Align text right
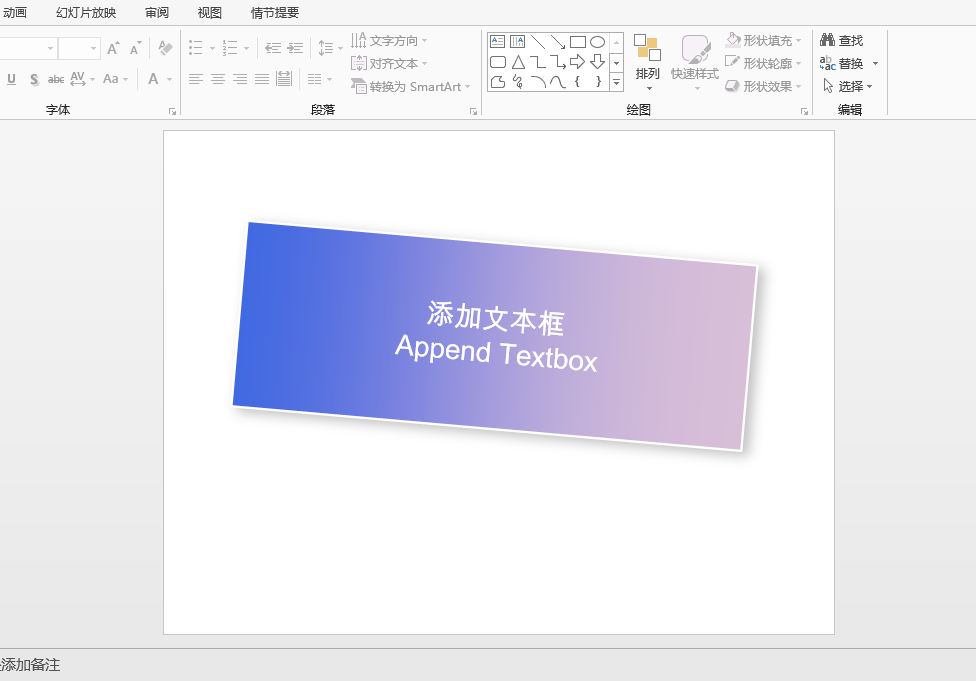Screen dimensions: 976x681 pos(240,79)
